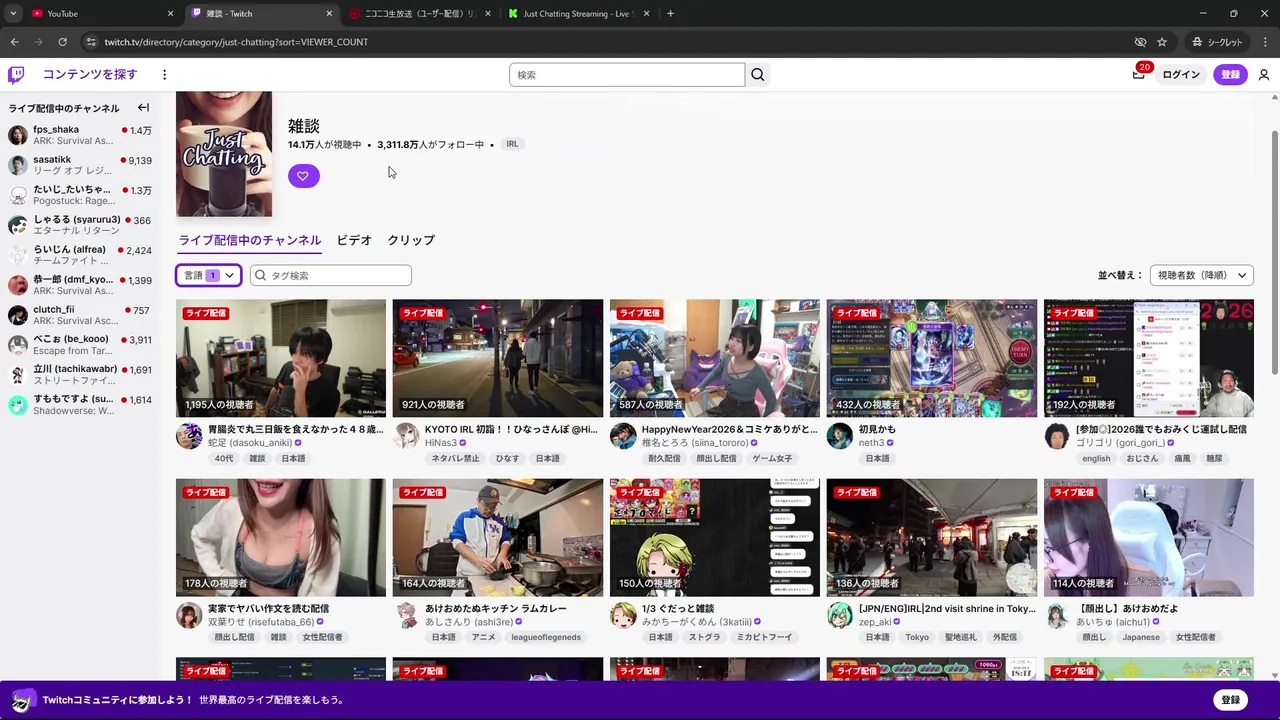Switch to the ニコニコ生放送 browser tab
The height and width of the screenshot is (720, 1280).
tap(419, 13)
